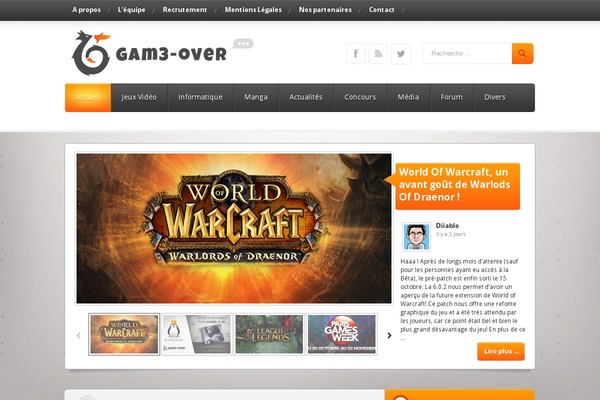Open the Jeux Vidéo menu
Image resolution: width=600 pixels, height=400 pixels.
pyautogui.click(x=139, y=98)
